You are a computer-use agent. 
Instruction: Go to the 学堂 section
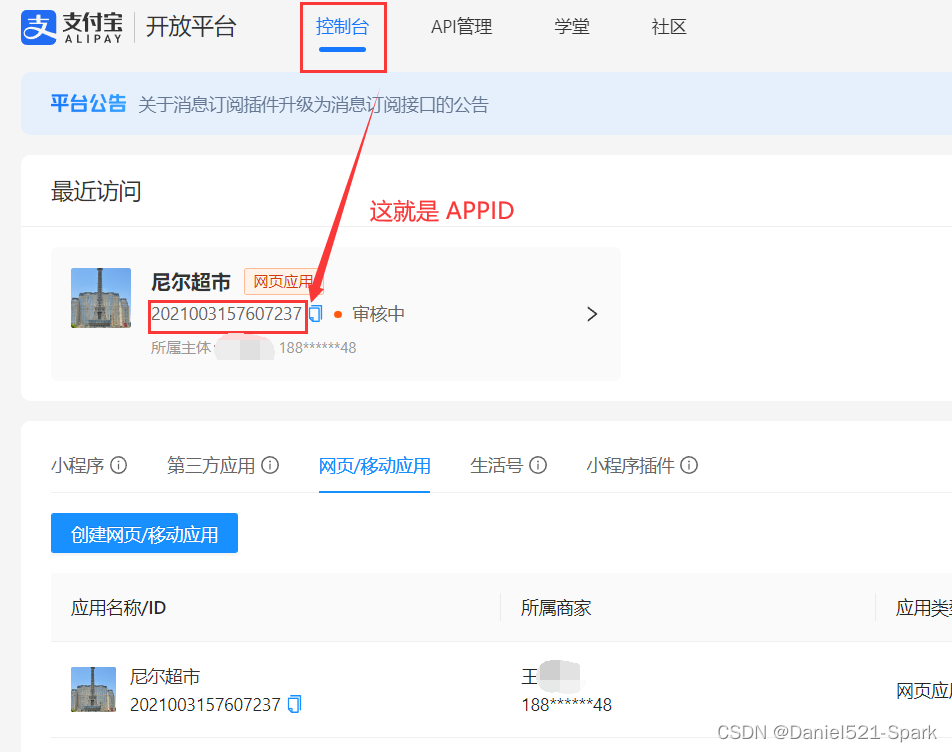(x=572, y=27)
